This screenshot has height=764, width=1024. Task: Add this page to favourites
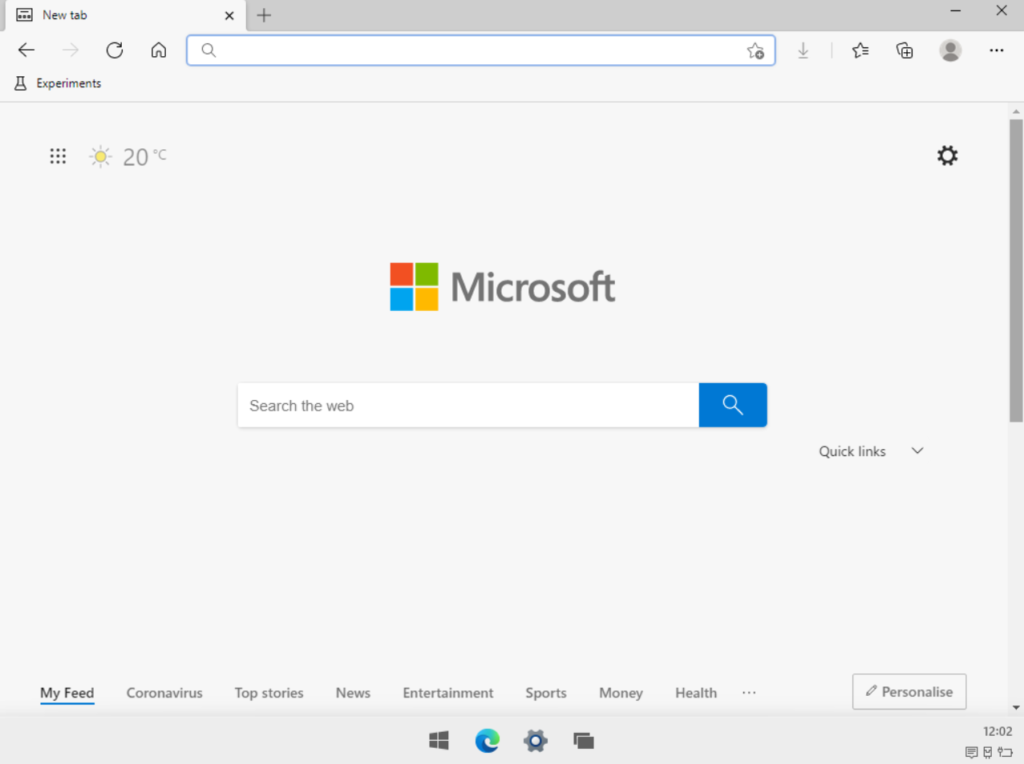click(x=757, y=50)
